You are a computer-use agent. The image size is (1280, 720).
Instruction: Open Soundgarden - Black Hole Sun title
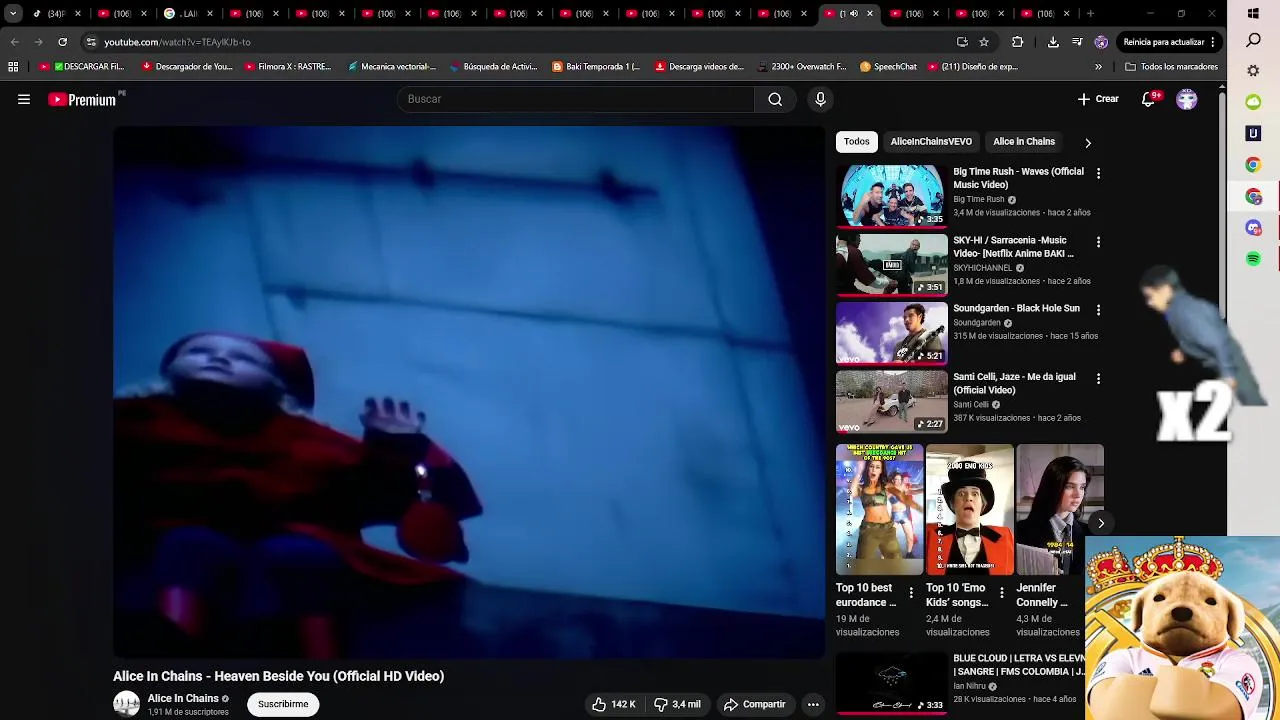click(1016, 309)
